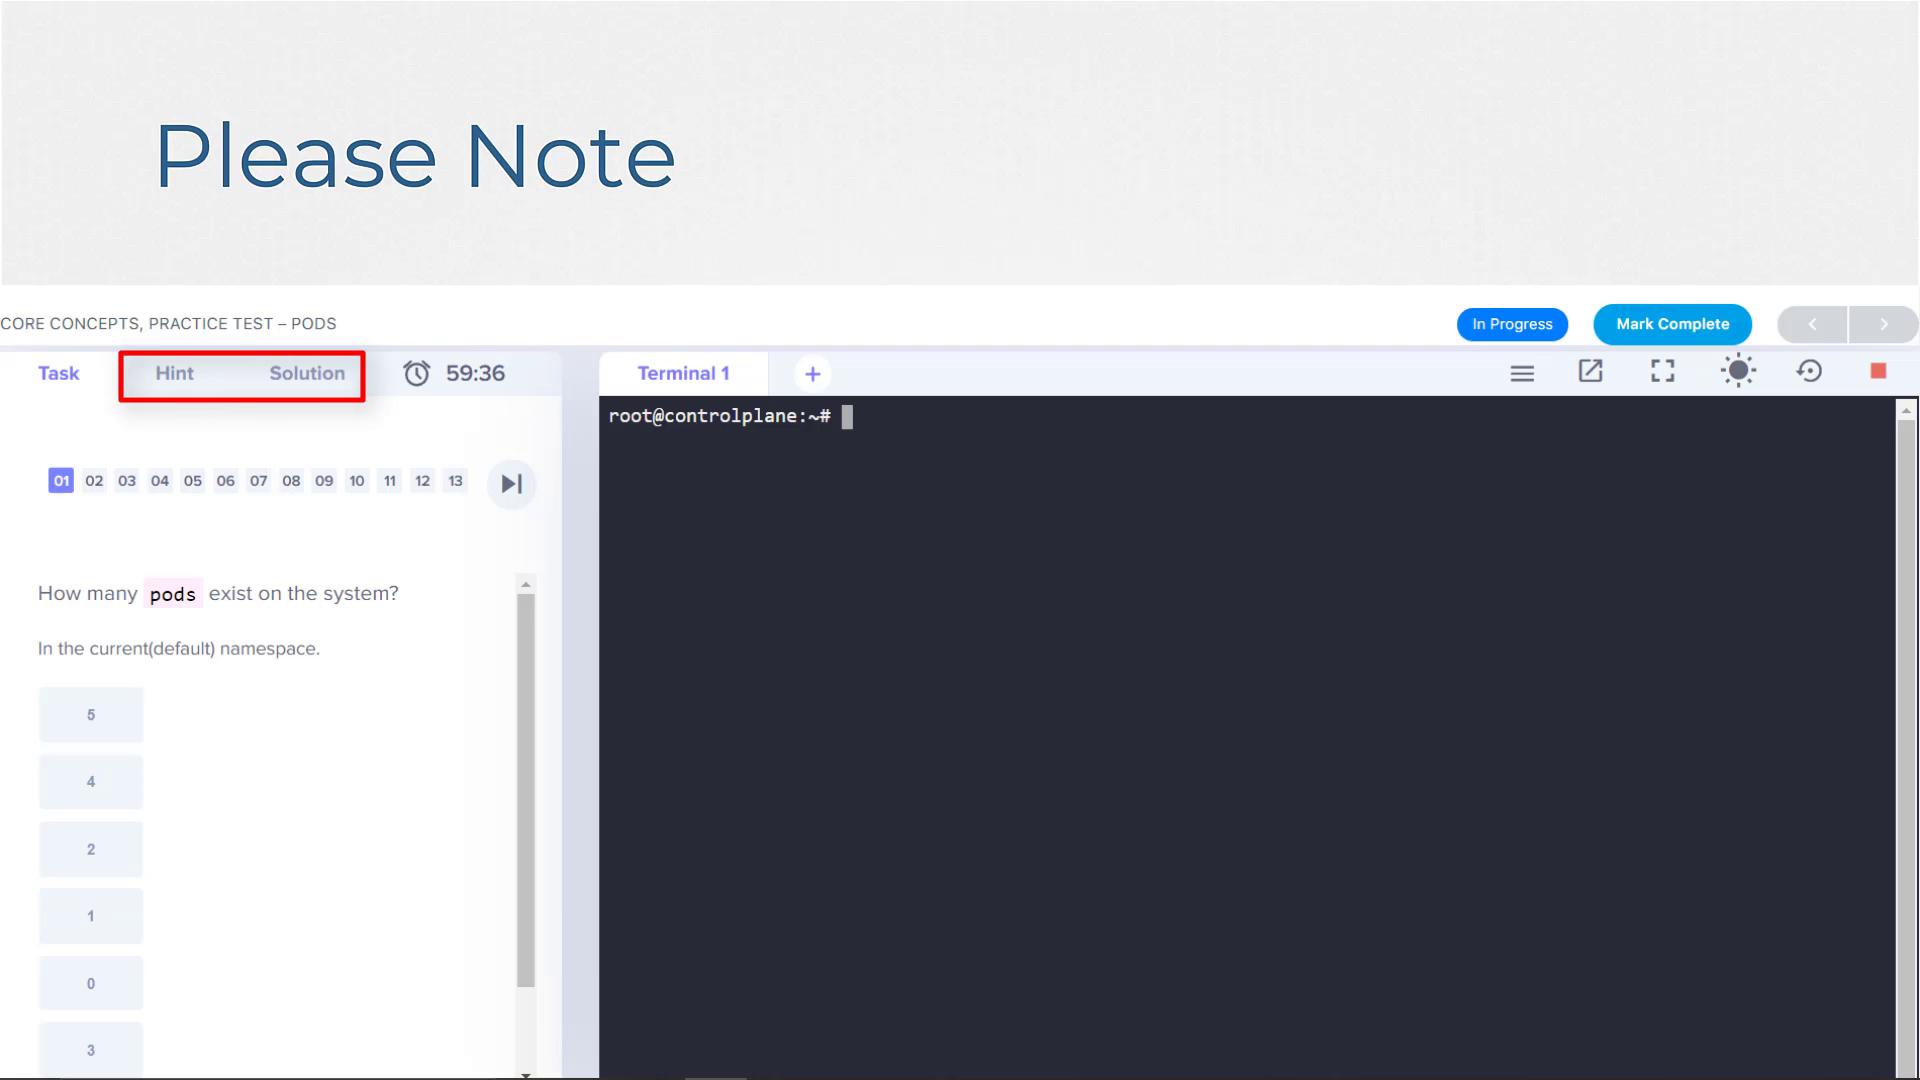Select answer option 0
1920x1080 pixels.
[90, 982]
